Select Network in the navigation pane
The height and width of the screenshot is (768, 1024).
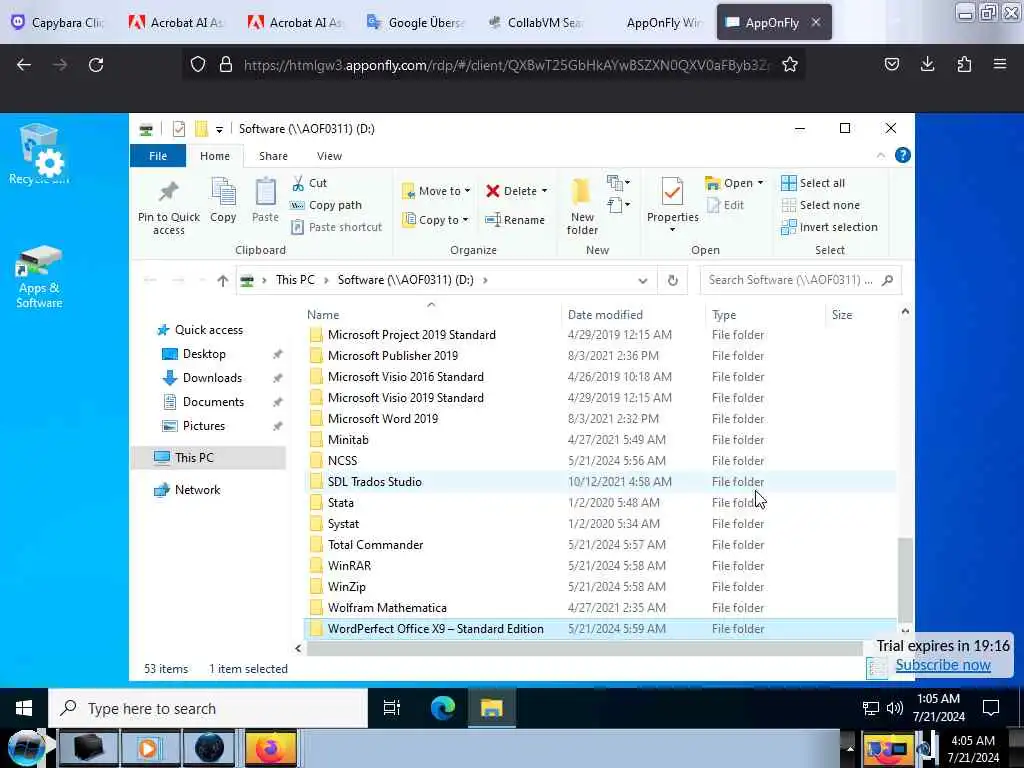click(197, 490)
